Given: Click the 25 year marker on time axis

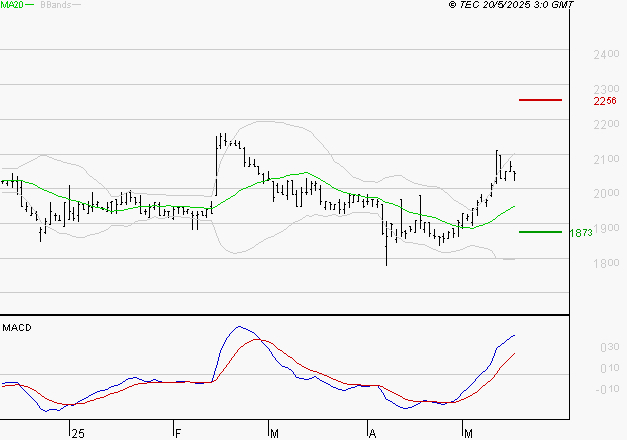Looking at the screenshot, I should pos(77,432).
